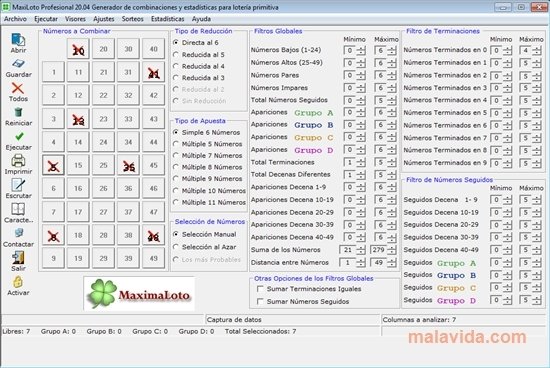Open the Ejecutar menu
This screenshot has height=368, width=550.
click(x=46, y=19)
